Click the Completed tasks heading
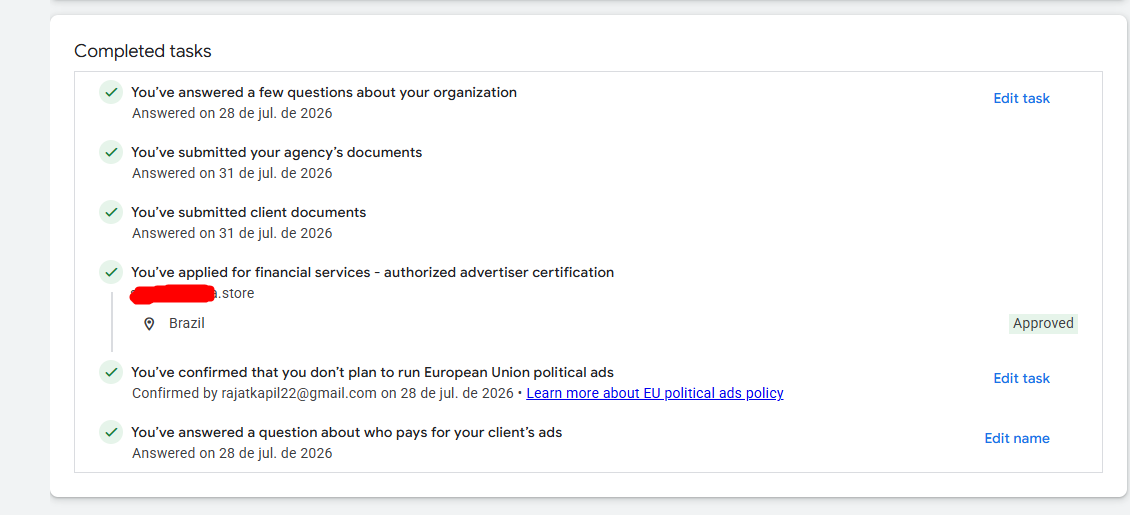 [x=143, y=51]
